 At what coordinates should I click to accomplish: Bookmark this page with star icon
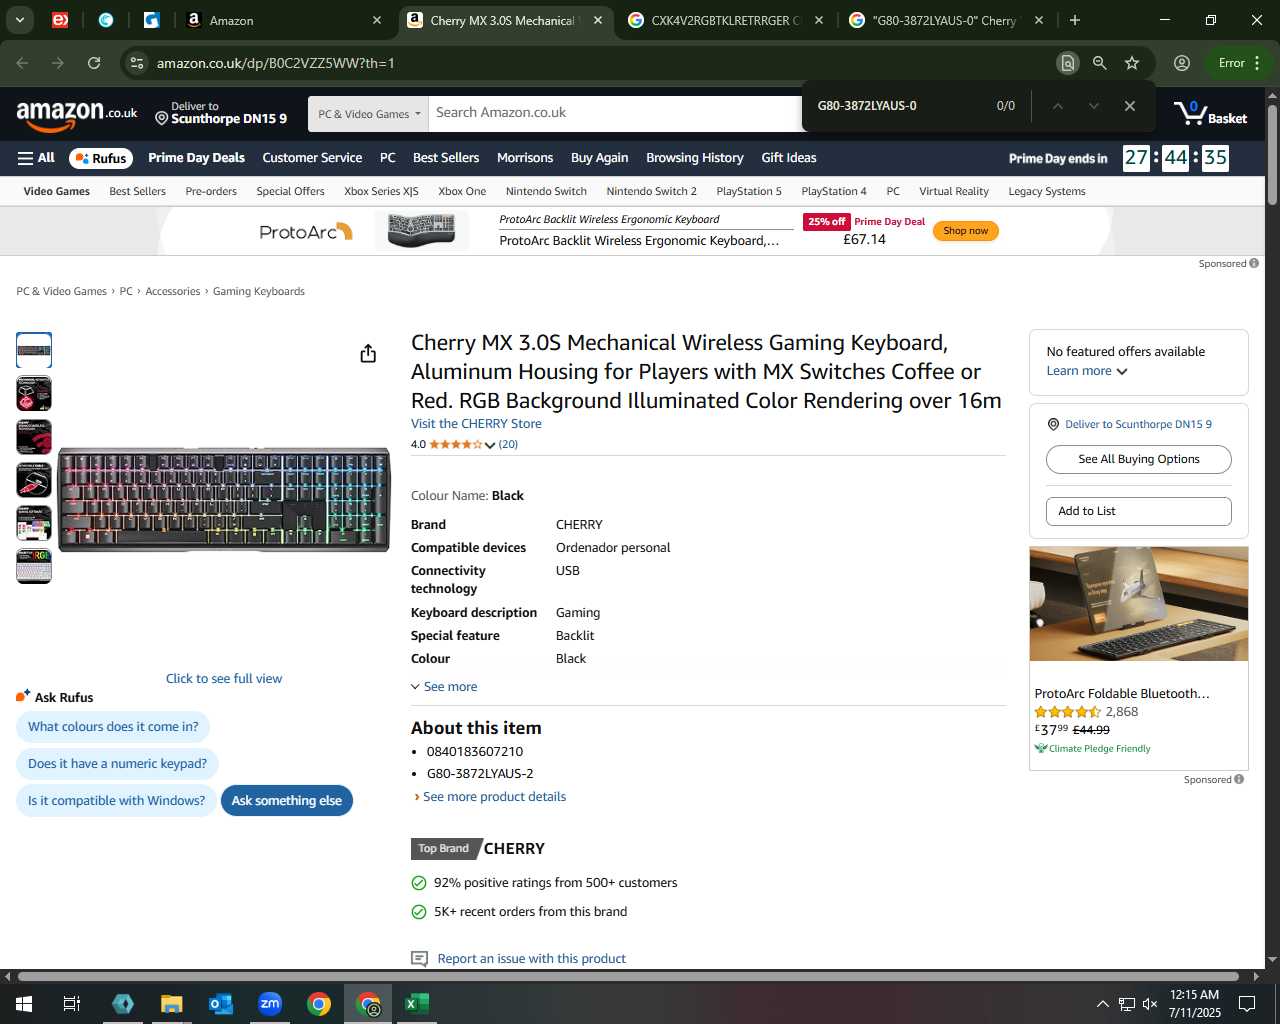coord(1132,63)
